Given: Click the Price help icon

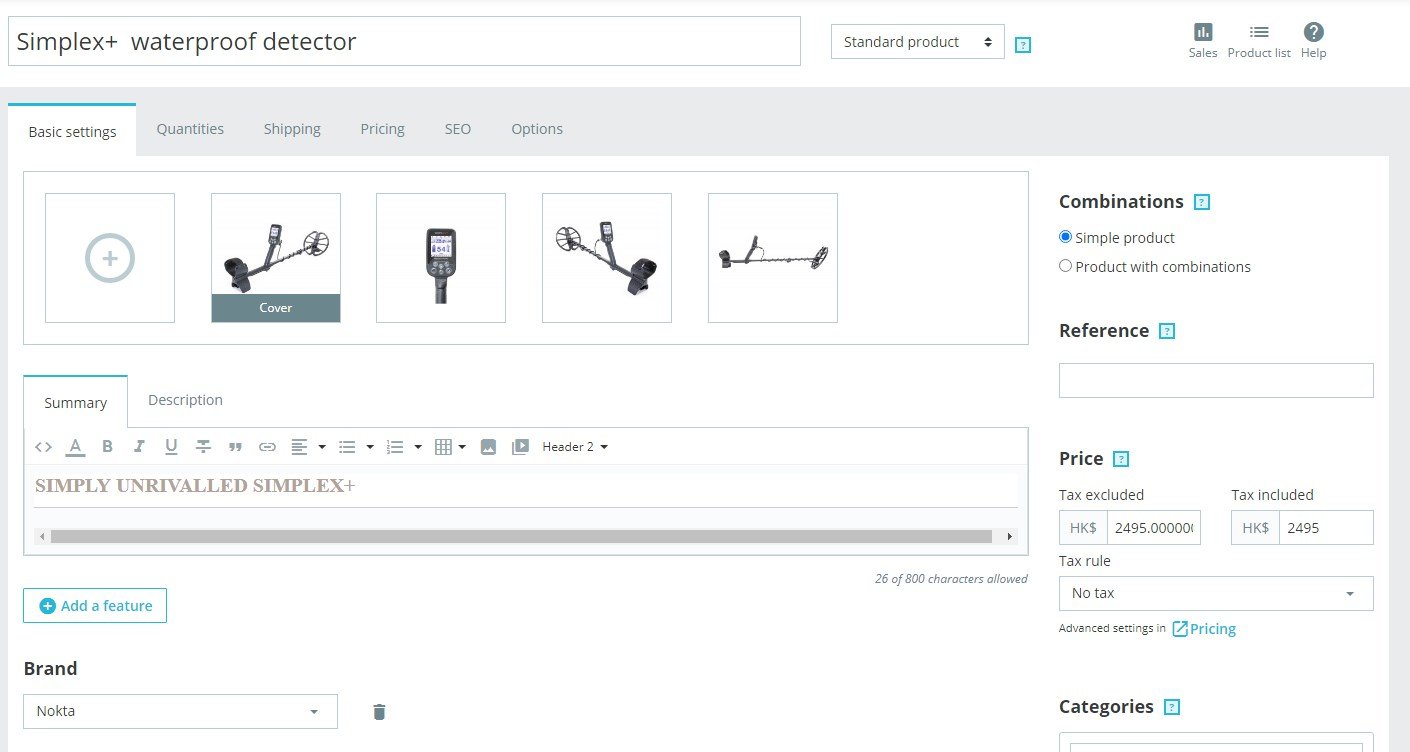Looking at the screenshot, I should (x=1121, y=459).
